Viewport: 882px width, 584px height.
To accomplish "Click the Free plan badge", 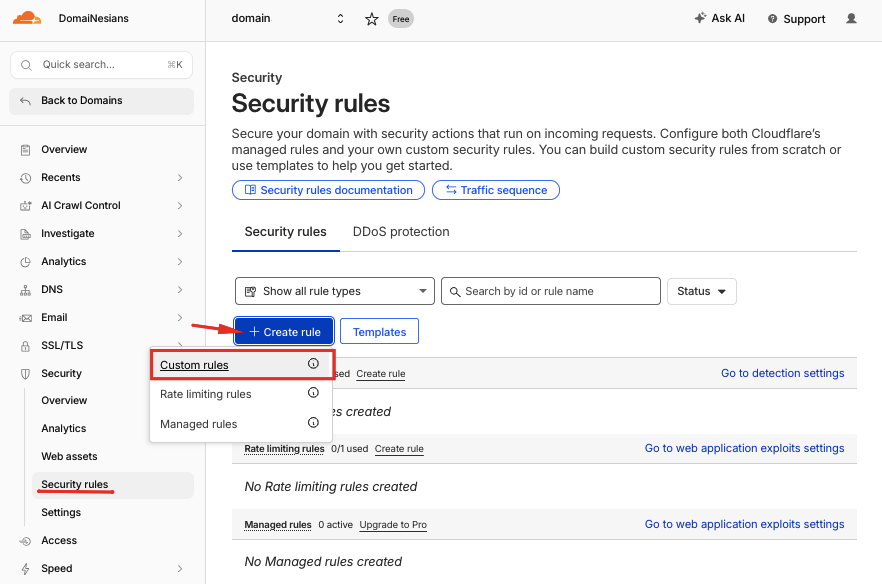I will coord(400,19).
